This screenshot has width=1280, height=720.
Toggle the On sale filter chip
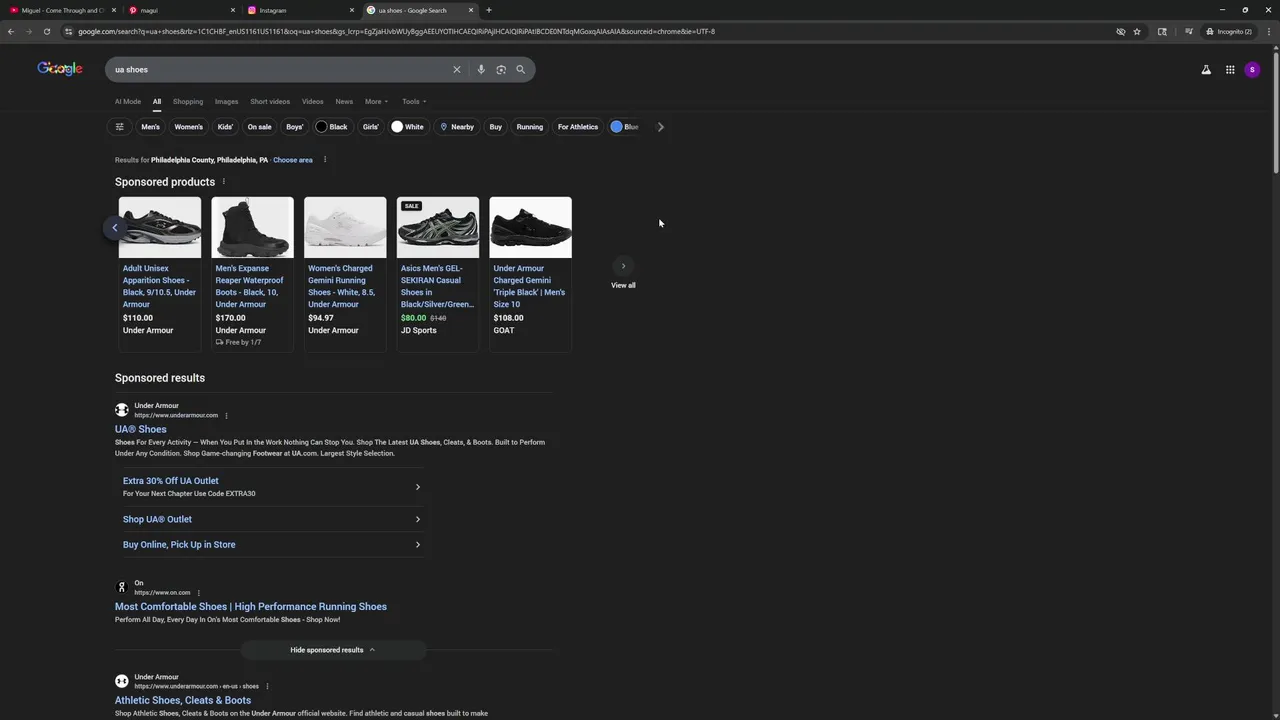pos(260,127)
